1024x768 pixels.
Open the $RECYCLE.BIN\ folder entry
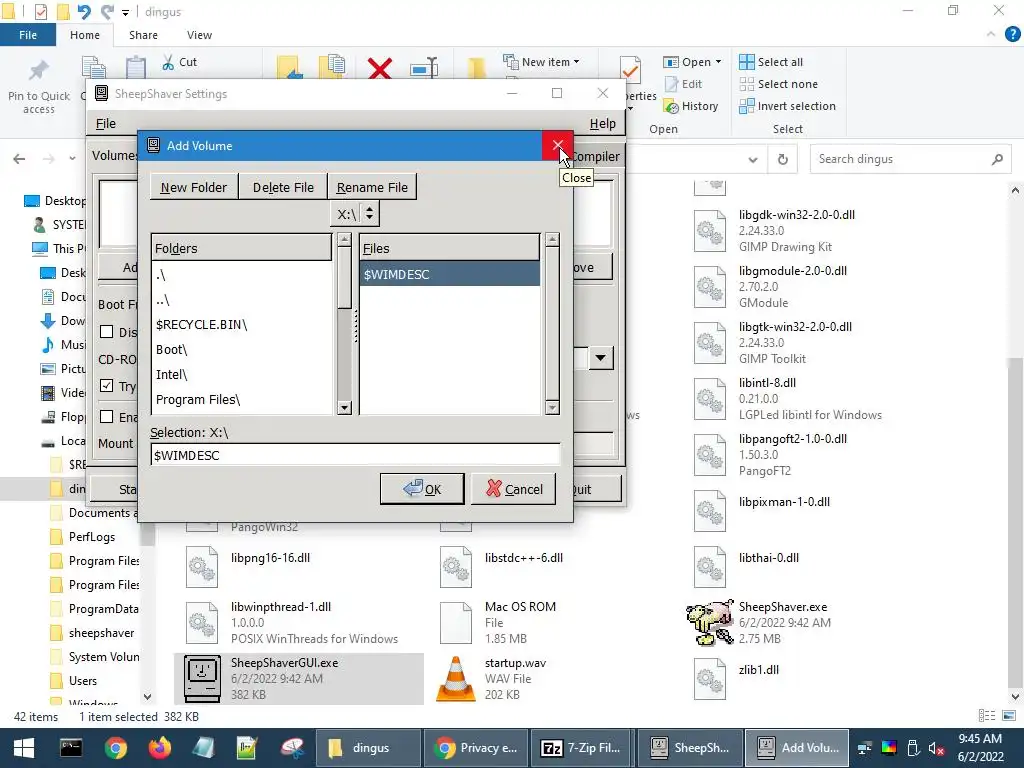(x=242, y=325)
